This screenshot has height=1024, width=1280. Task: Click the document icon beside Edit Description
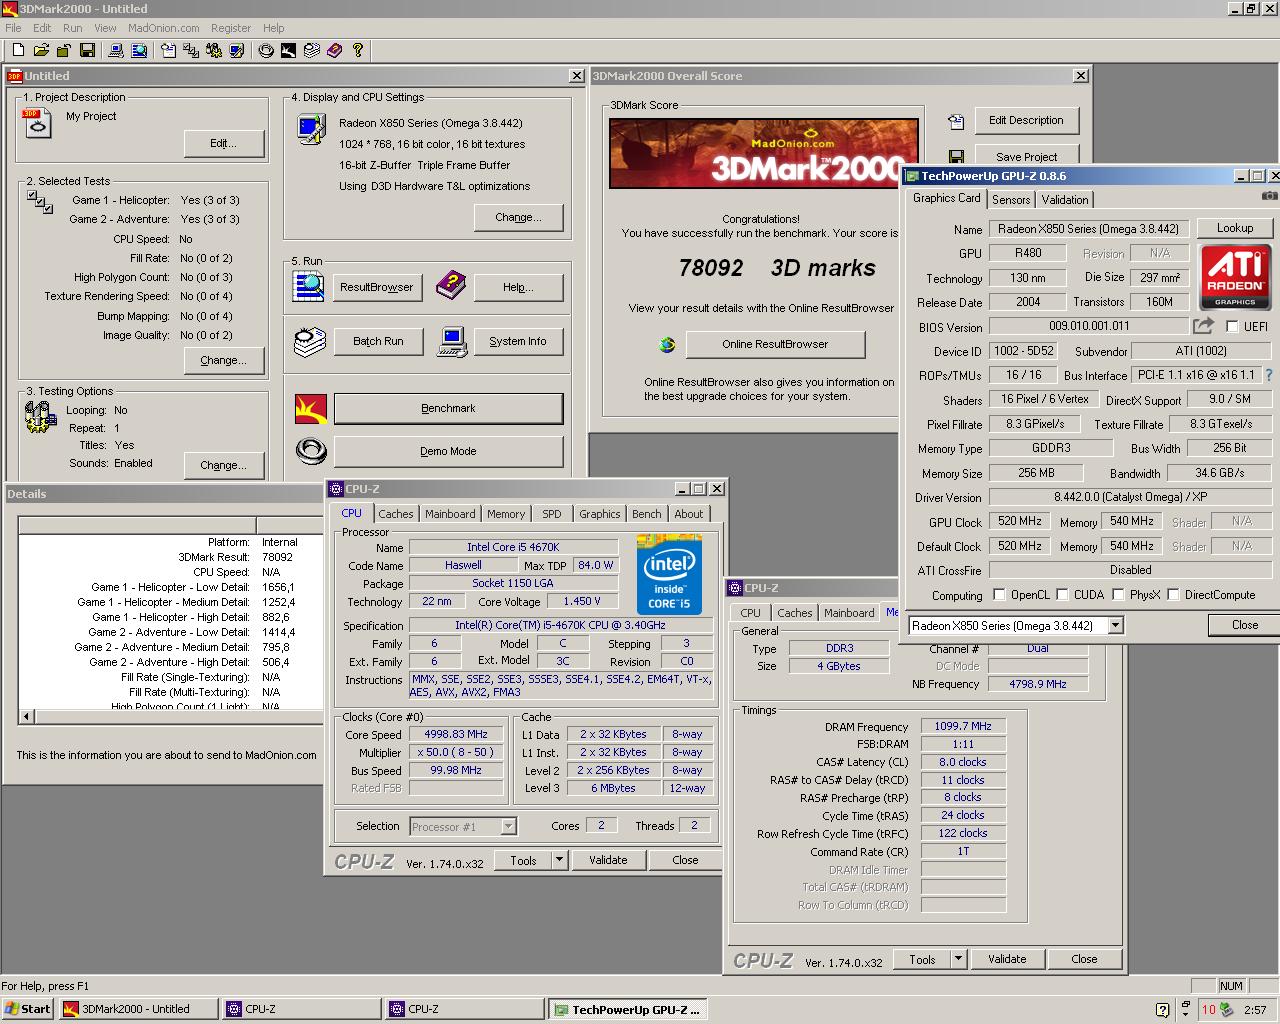tap(956, 121)
